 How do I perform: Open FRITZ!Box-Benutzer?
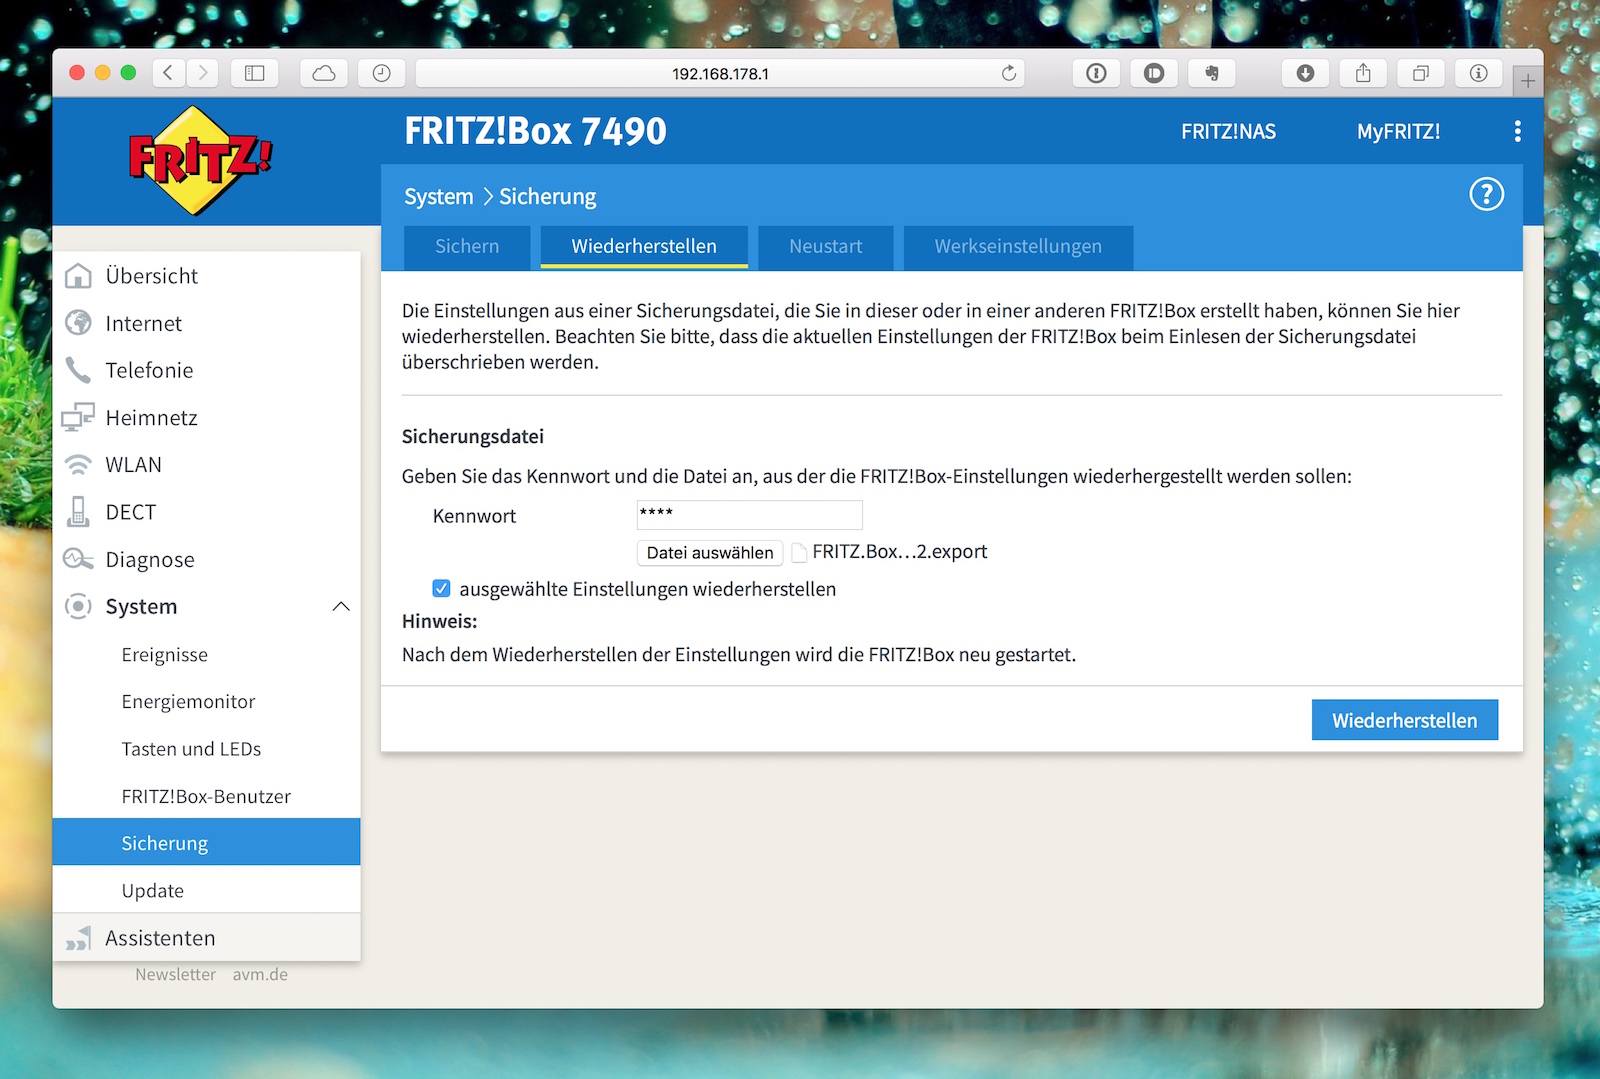tap(206, 796)
